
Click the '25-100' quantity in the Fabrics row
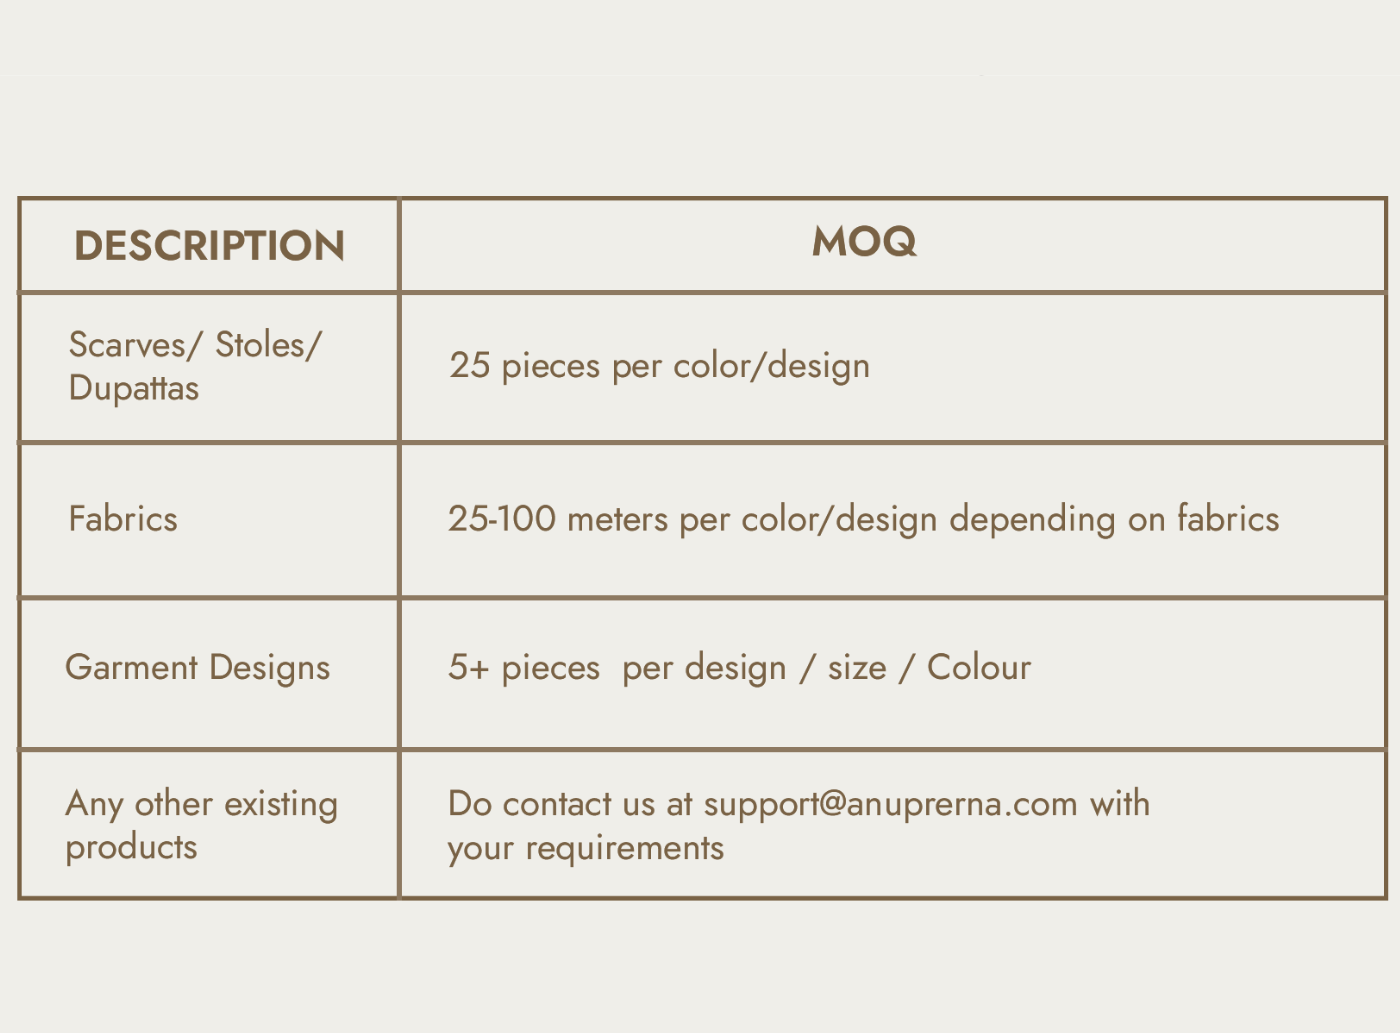502,519
